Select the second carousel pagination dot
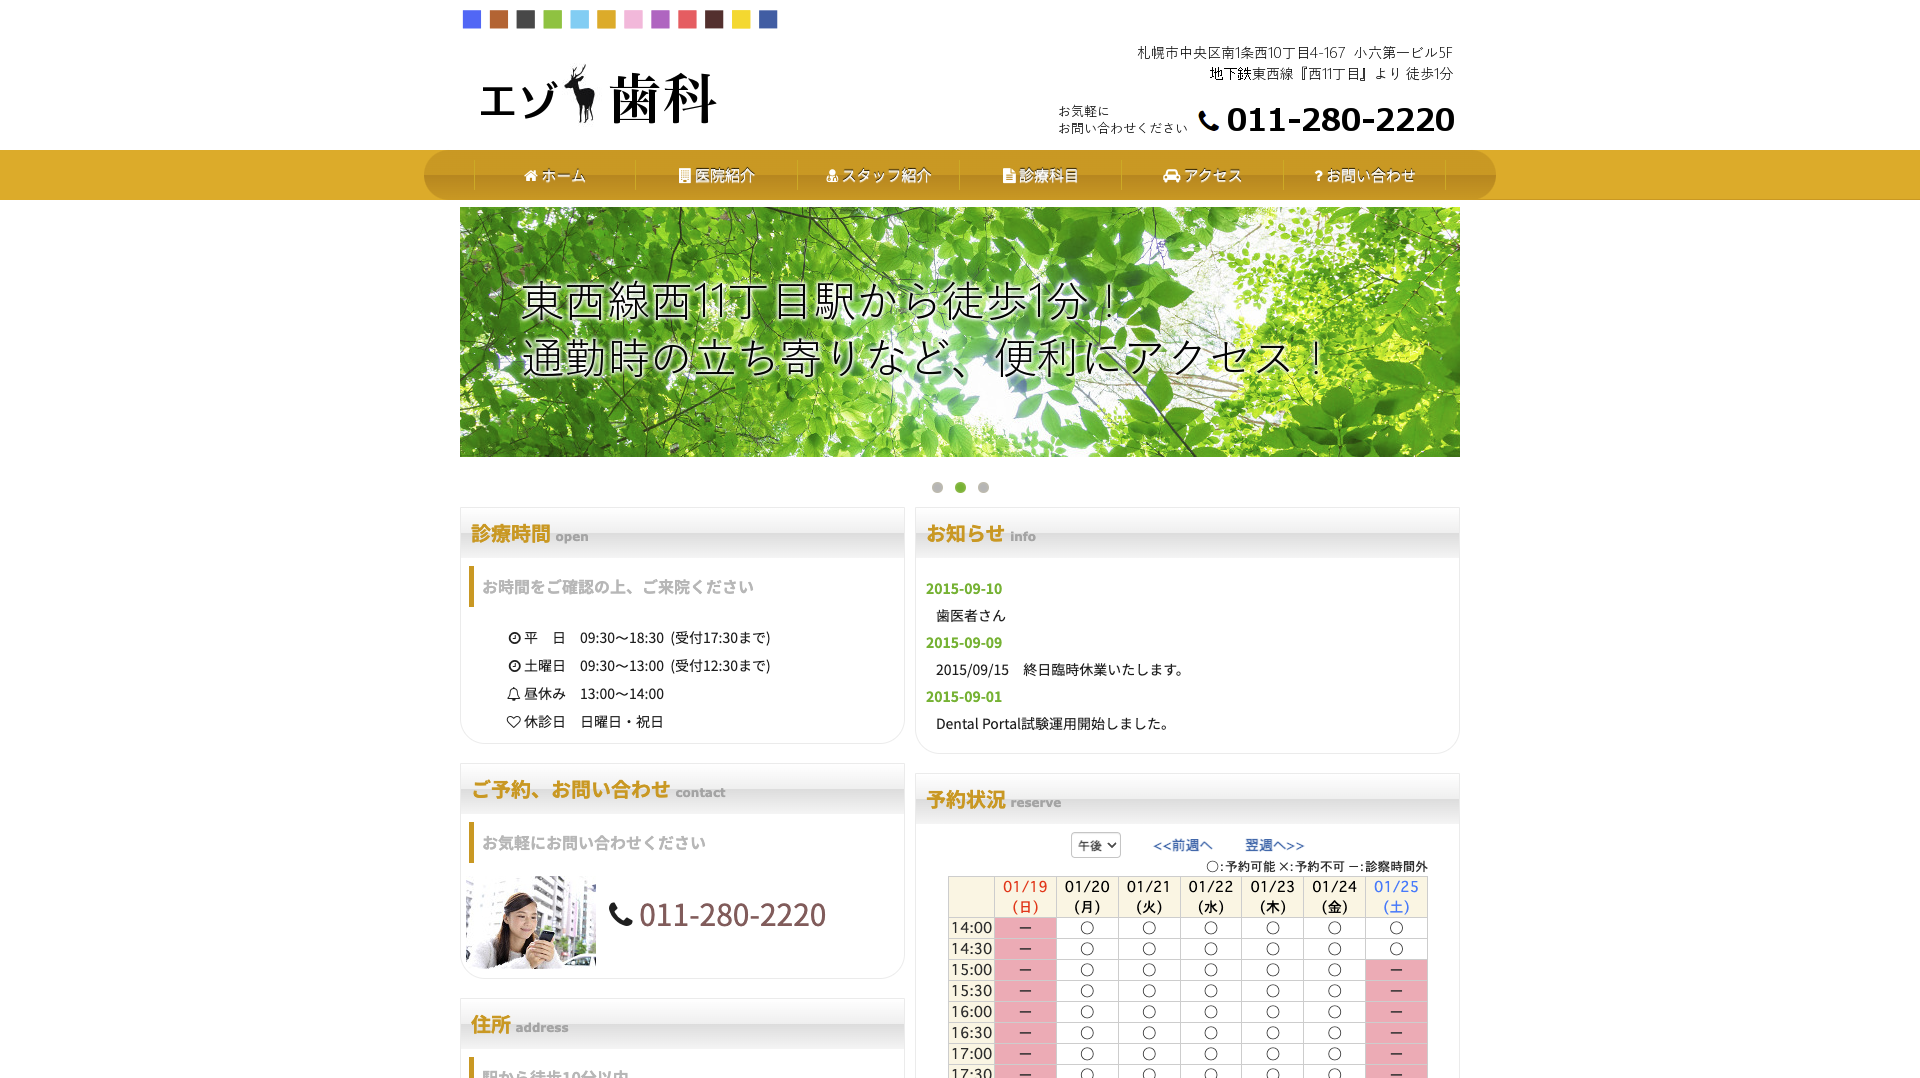The height and width of the screenshot is (1078, 1920). point(960,487)
